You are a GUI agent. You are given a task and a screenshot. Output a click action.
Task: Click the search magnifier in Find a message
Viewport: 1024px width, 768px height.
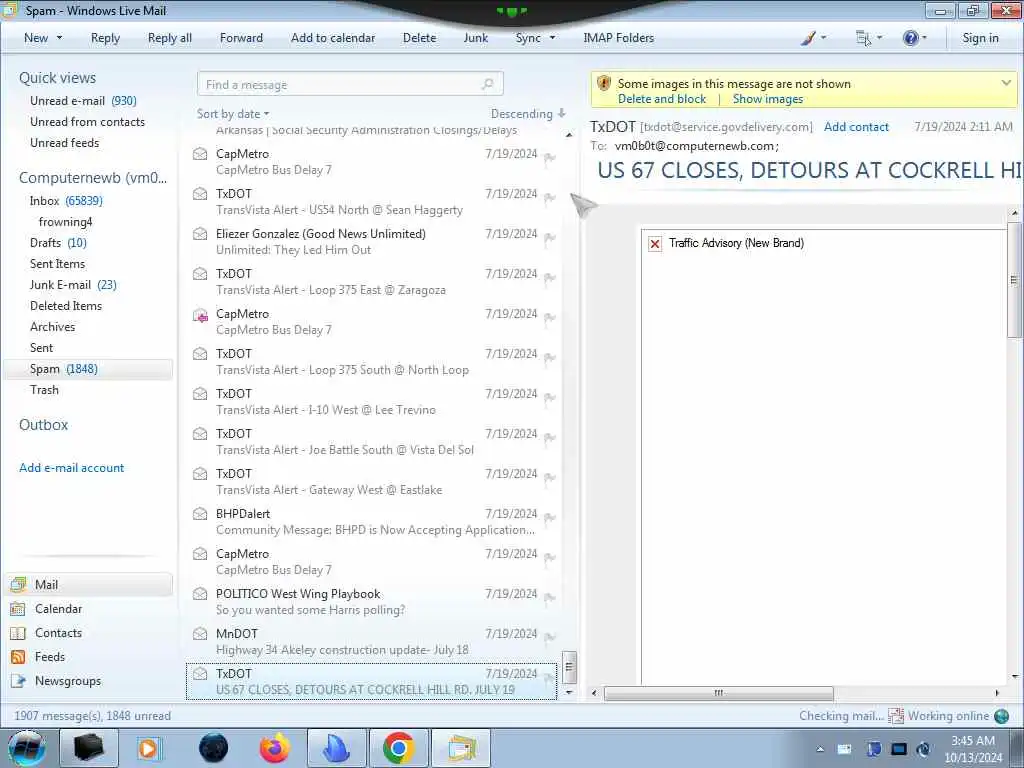click(487, 84)
